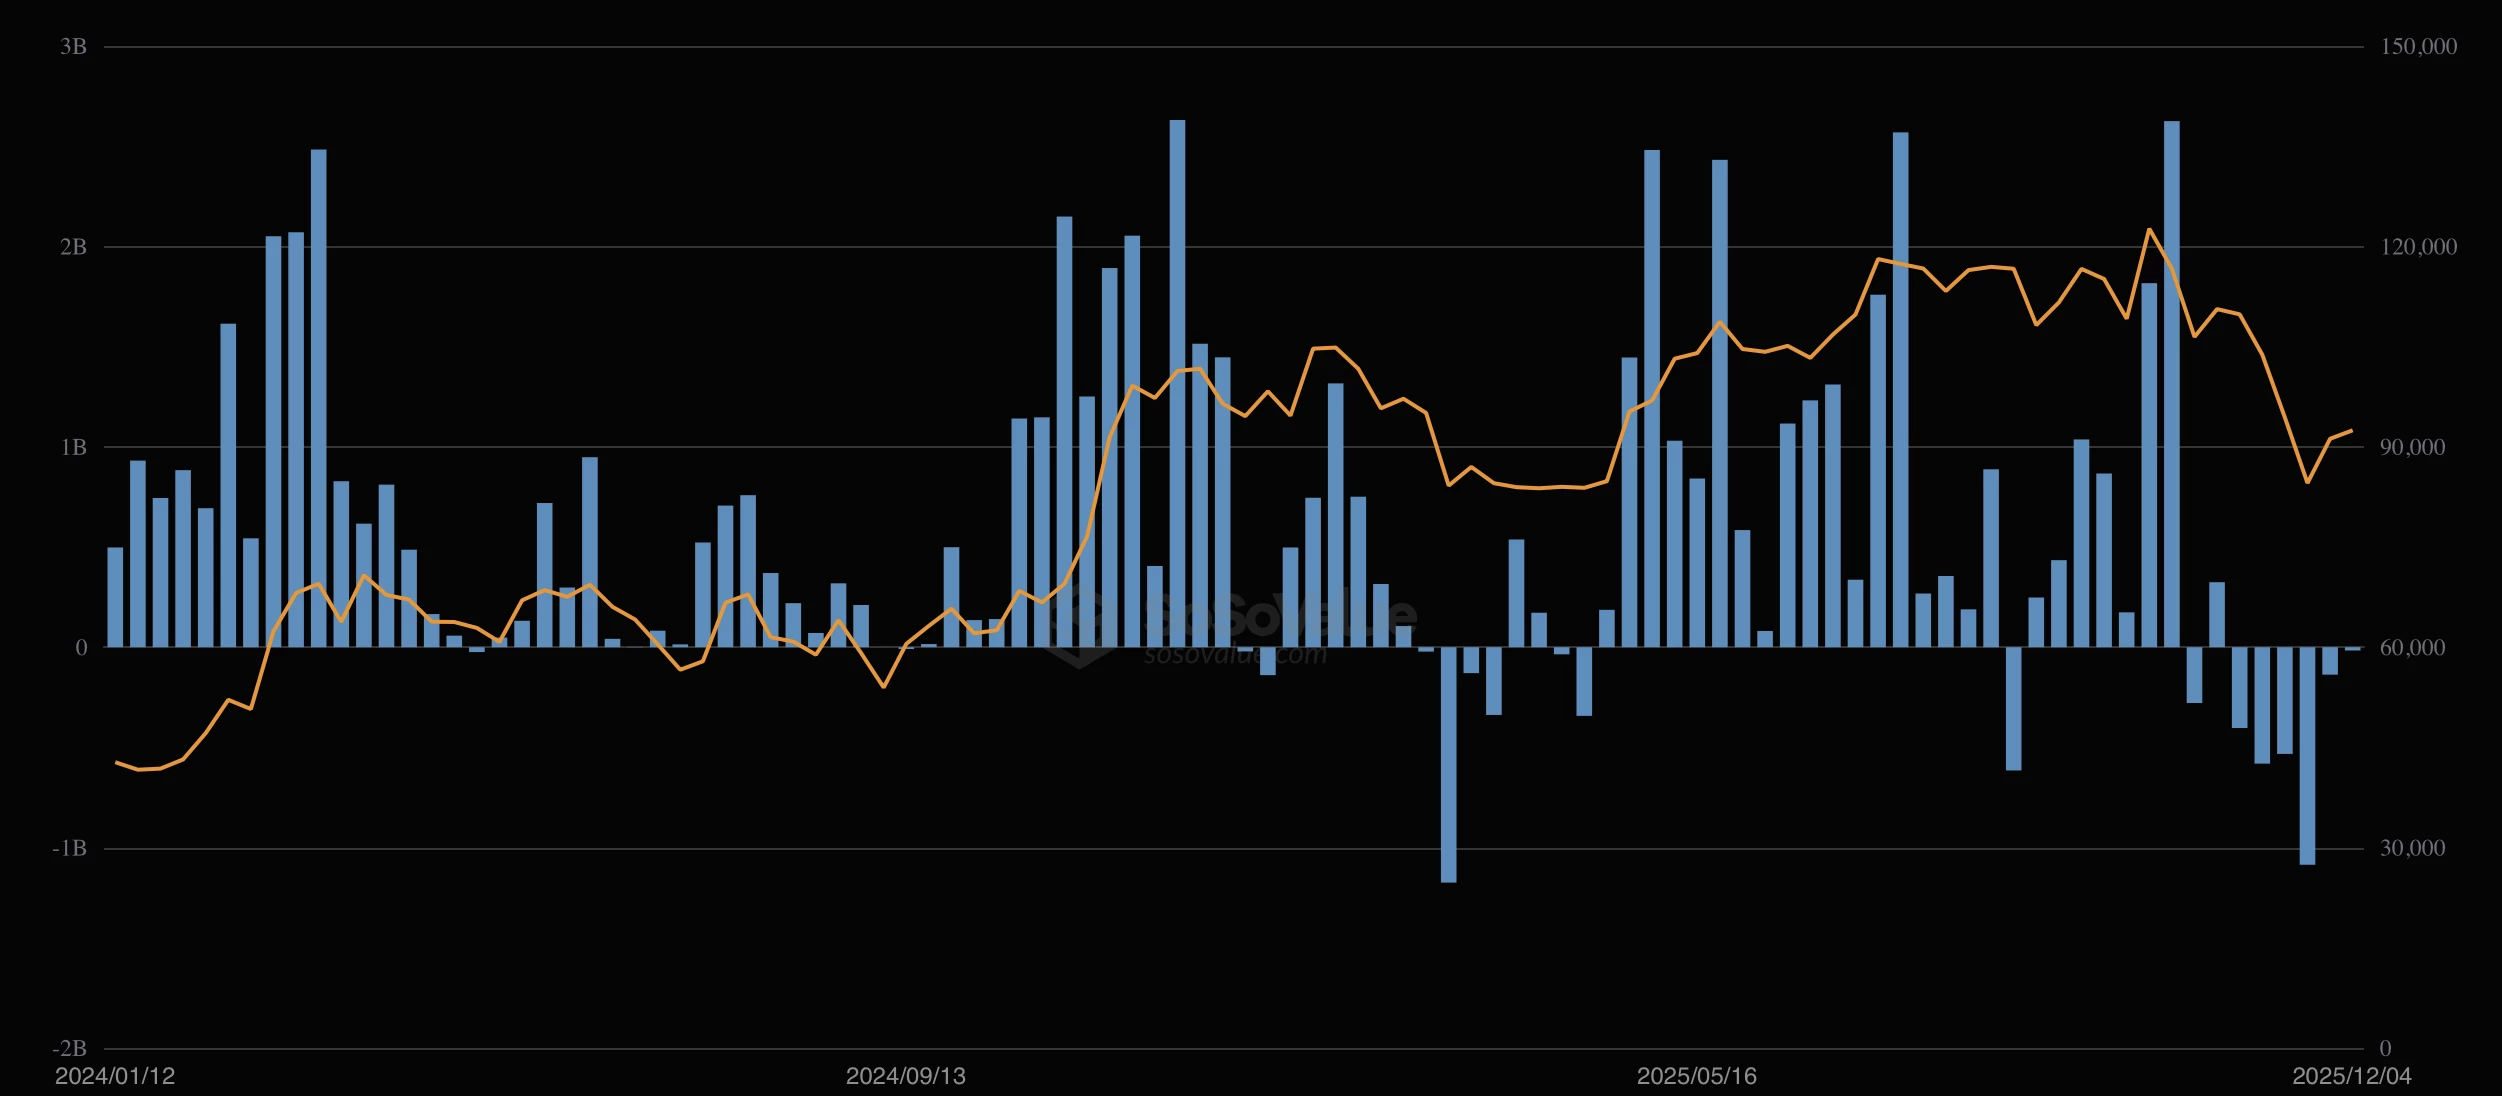Screen dimensions: 2502x1096
Task: Click the -1B left axis label
Action: tap(70, 848)
